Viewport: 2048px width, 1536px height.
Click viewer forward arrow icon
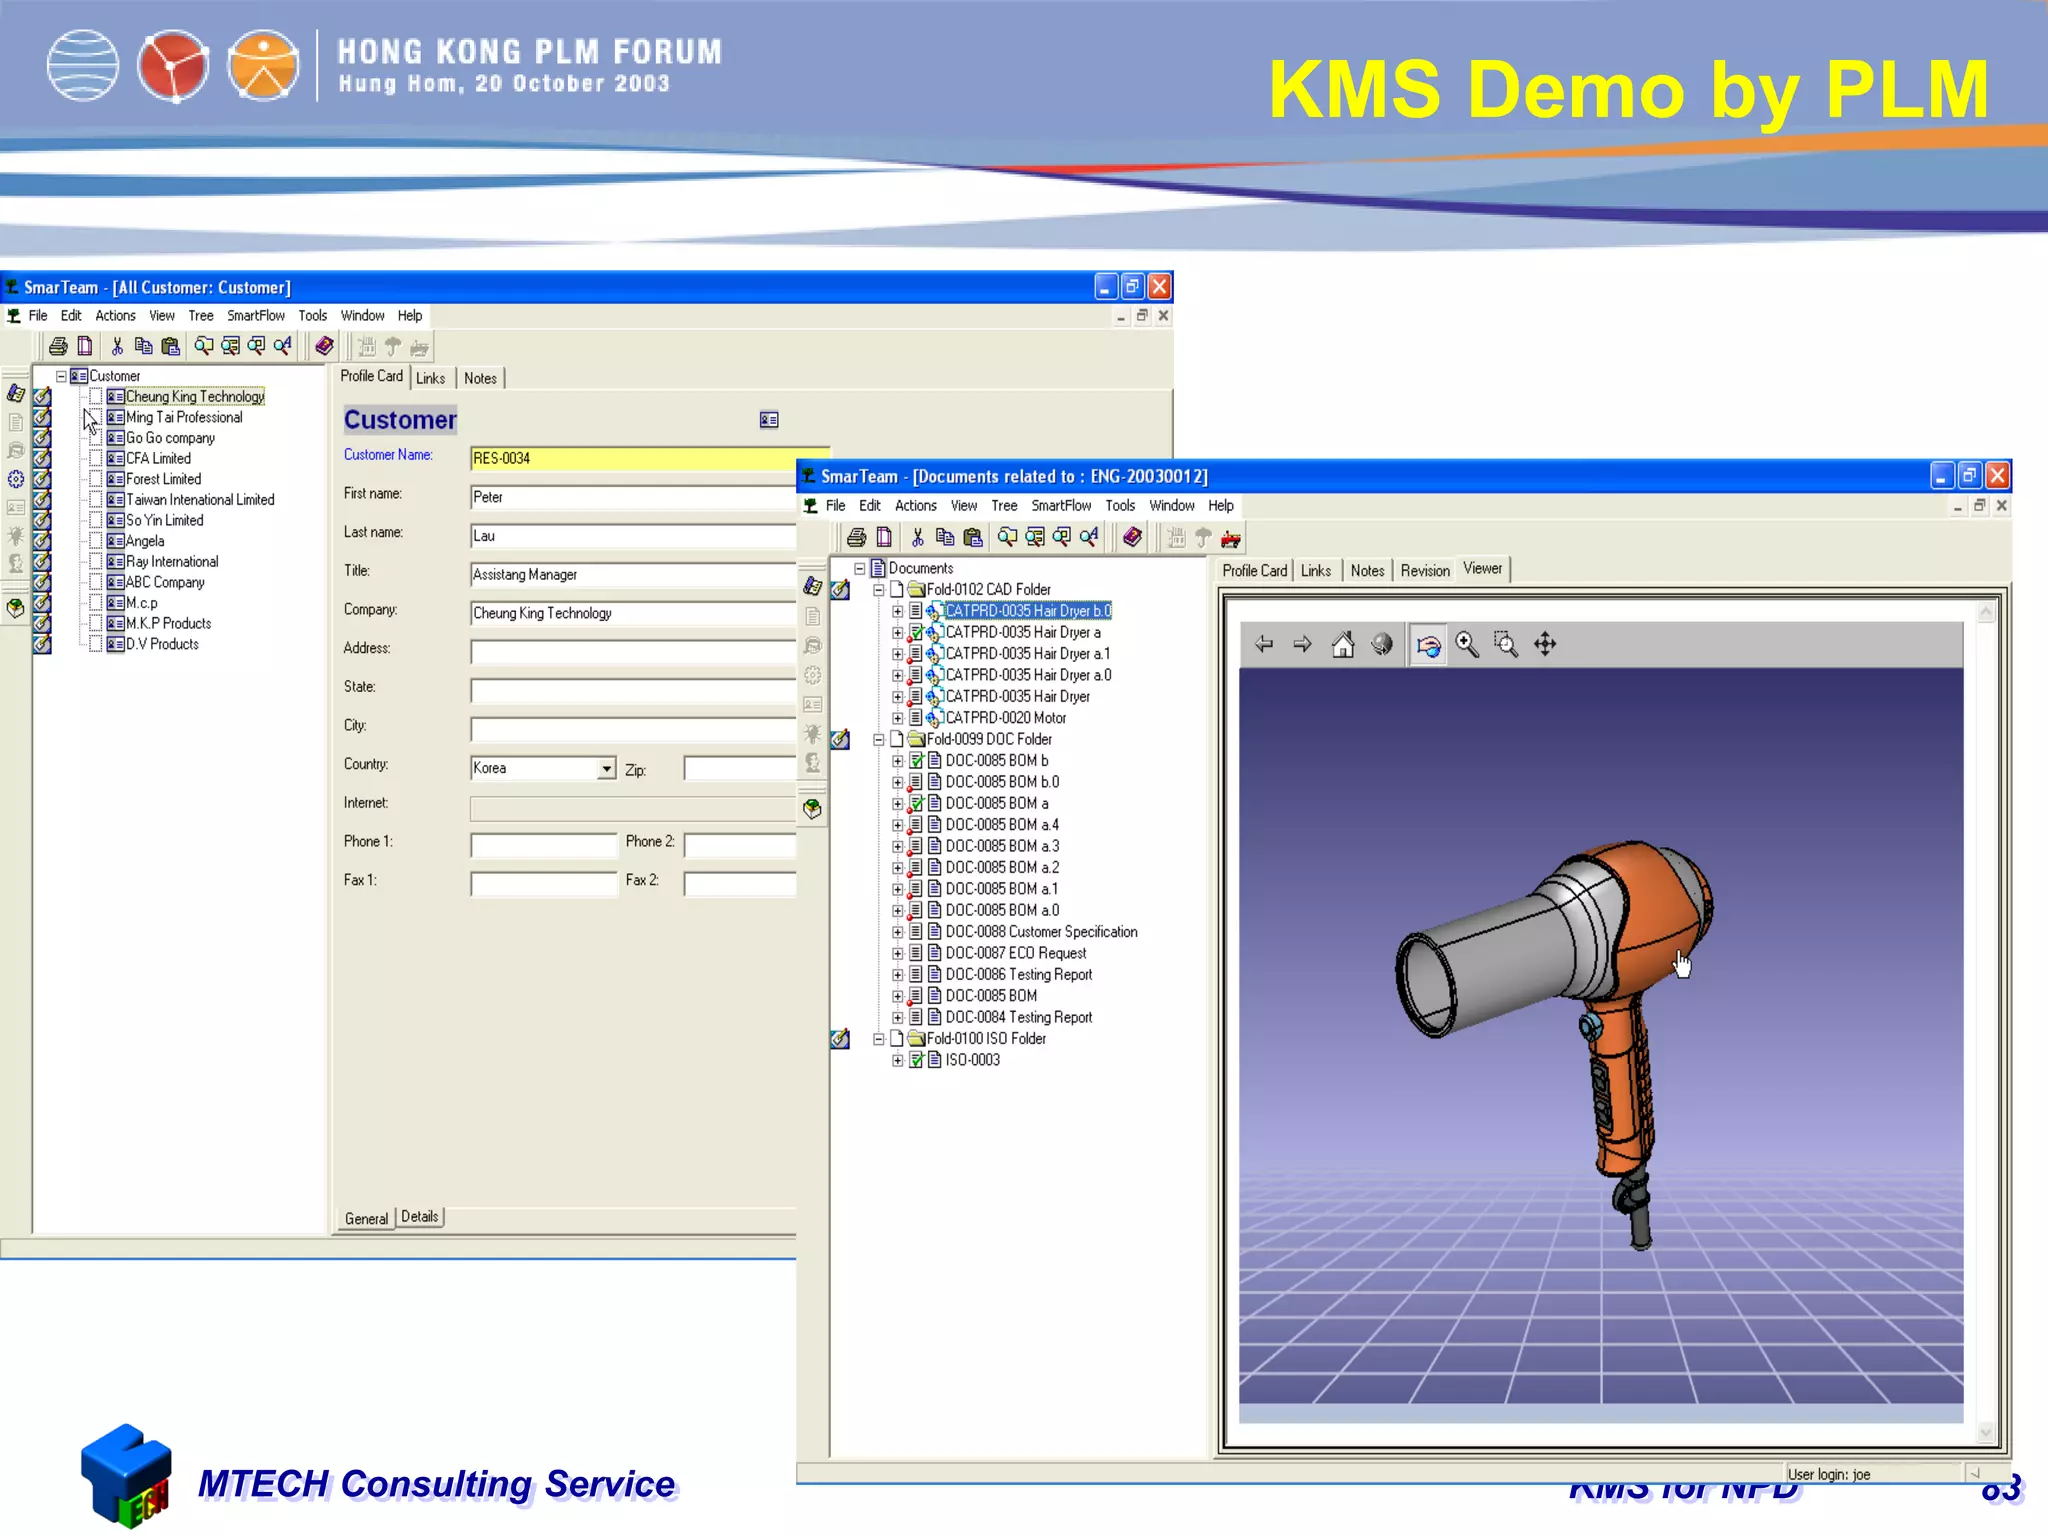point(1302,645)
